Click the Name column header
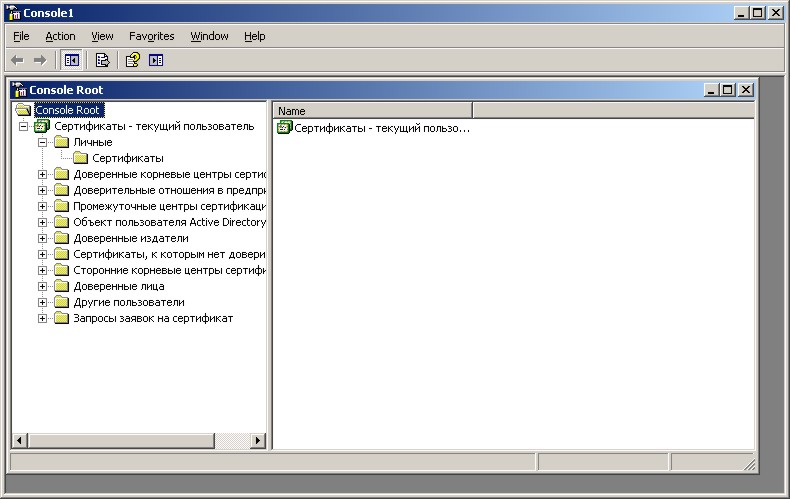The height and width of the screenshot is (499, 790). tap(372, 111)
